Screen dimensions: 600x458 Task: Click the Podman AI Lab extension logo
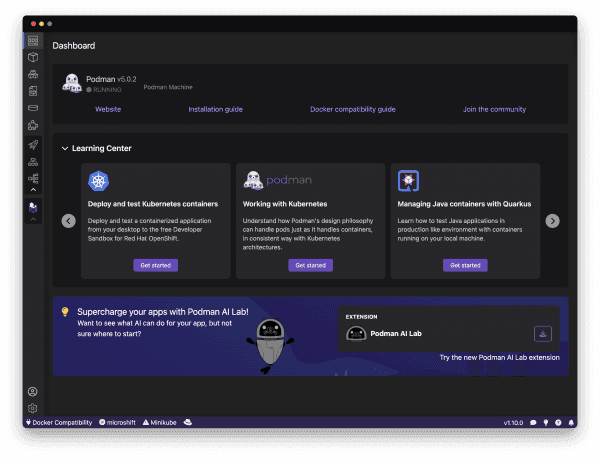(x=356, y=334)
